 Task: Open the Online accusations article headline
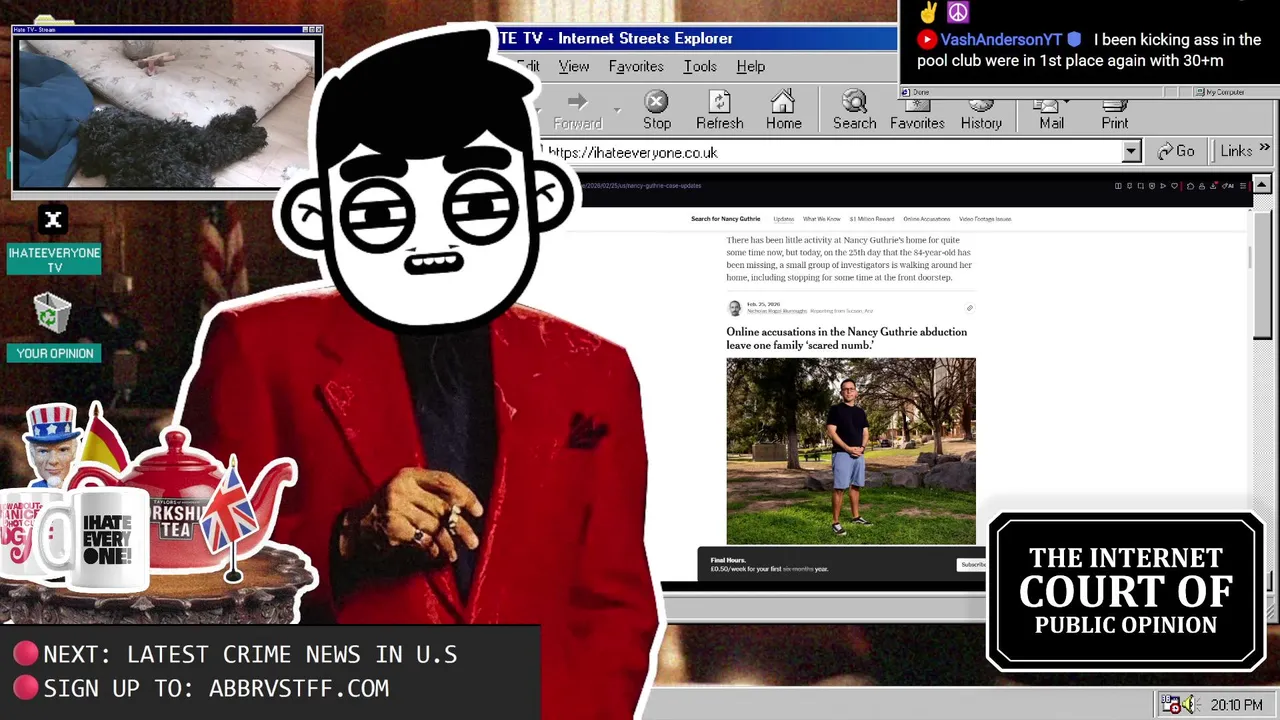[846, 338]
